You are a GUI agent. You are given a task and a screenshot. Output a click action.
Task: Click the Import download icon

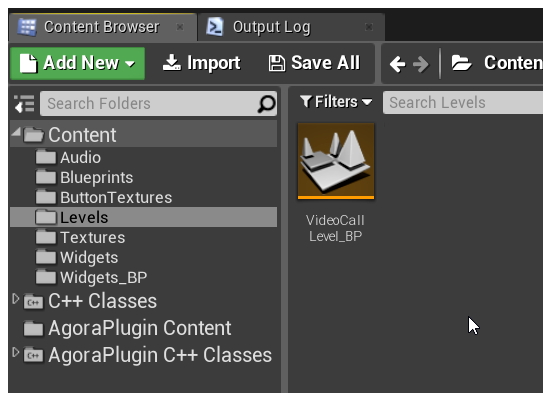(x=172, y=63)
